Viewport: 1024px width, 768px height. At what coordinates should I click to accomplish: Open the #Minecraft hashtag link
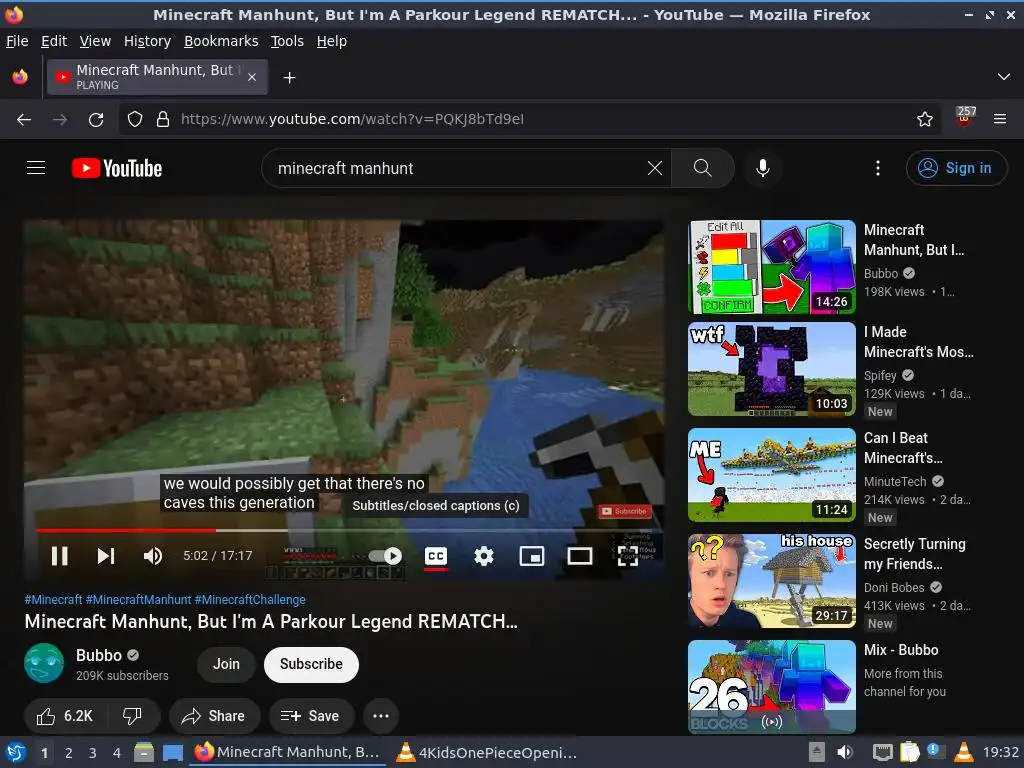(54, 600)
